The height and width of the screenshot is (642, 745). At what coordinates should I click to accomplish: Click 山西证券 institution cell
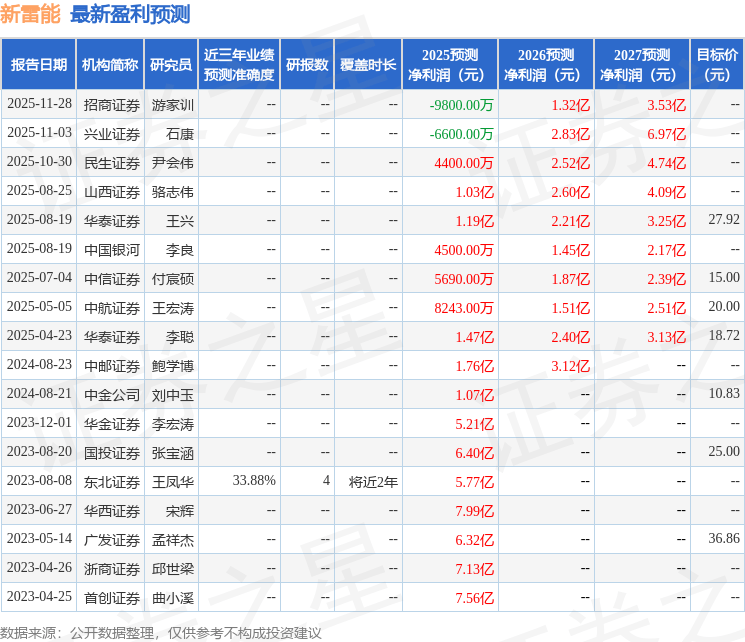[112, 192]
